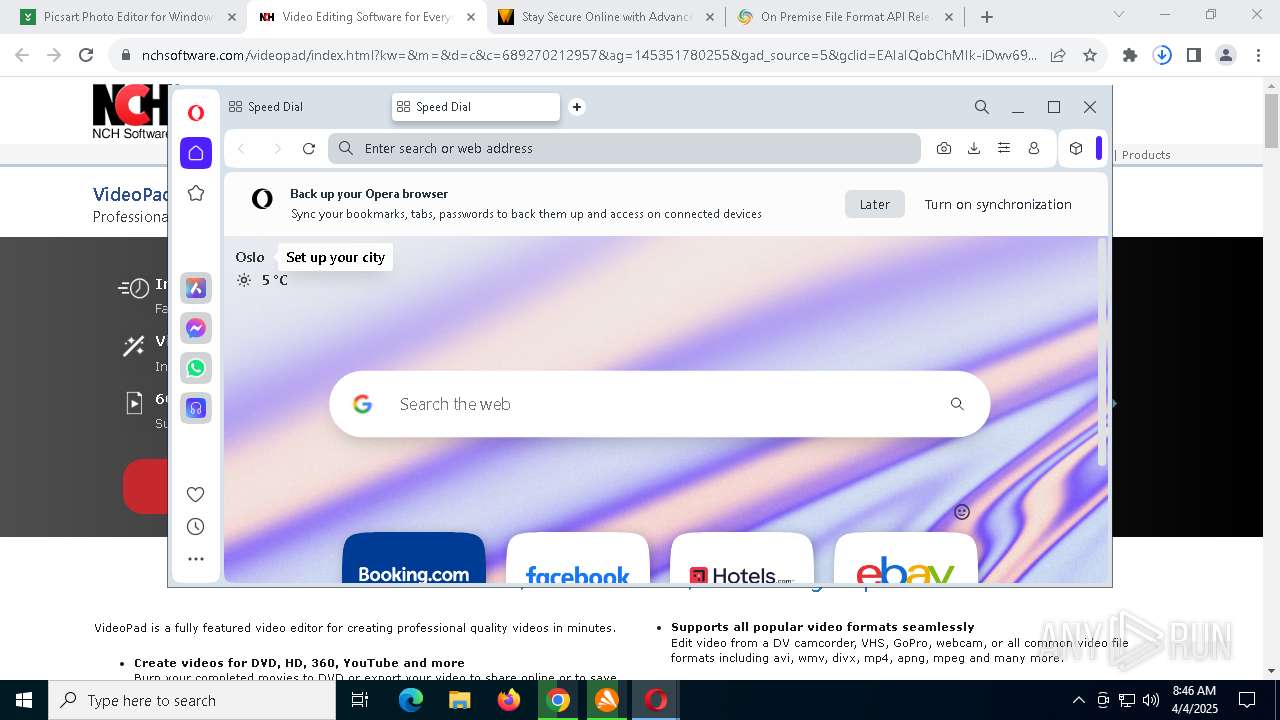Open the Facebook speed dial tile
The width and height of the screenshot is (1280, 720).
578,558
